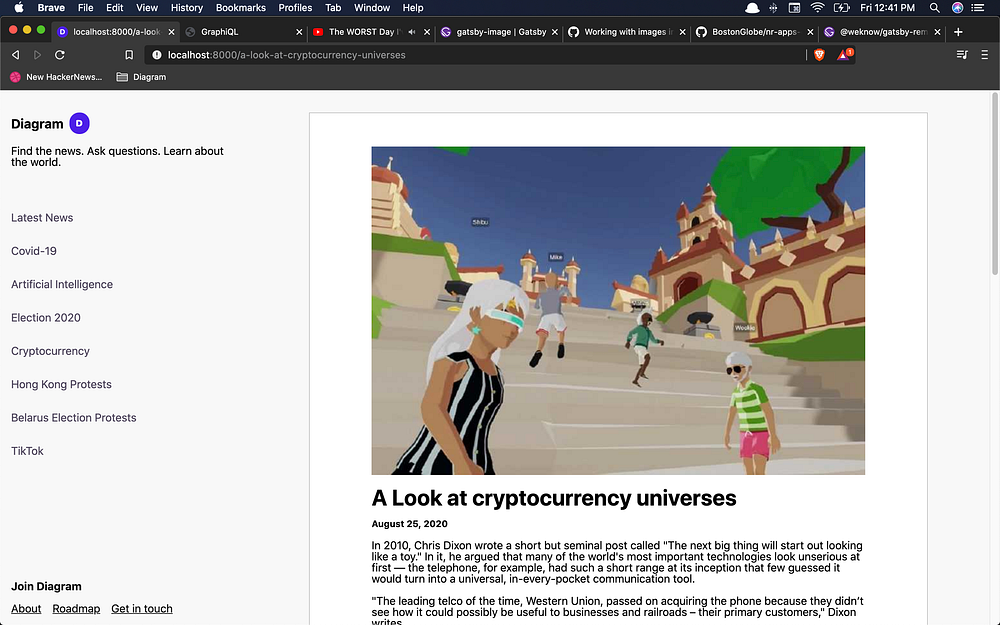
Task: Open the Apple menu
Action: pyautogui.click(x=18, y=8)
